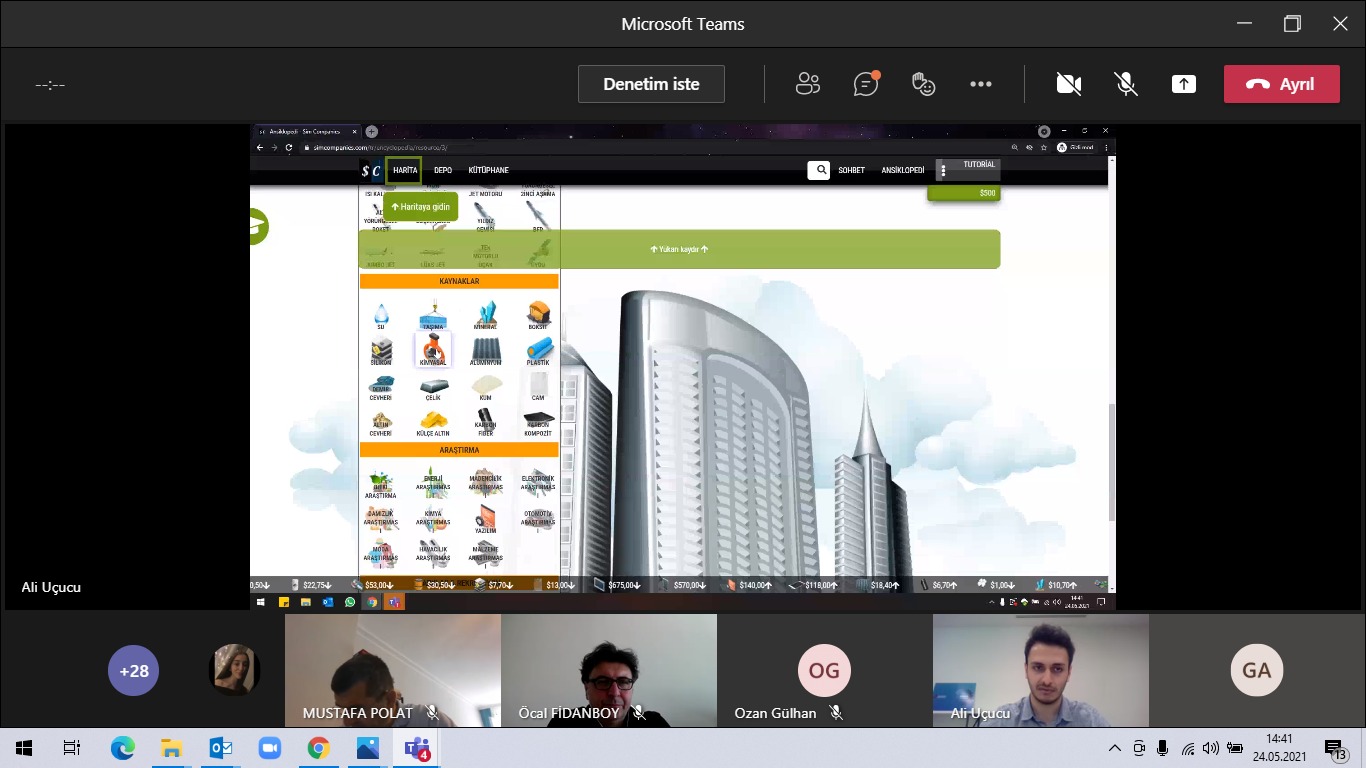Open the +28 more participants avatar
This screenshot has width=1366, height=768.
(134, 671)
